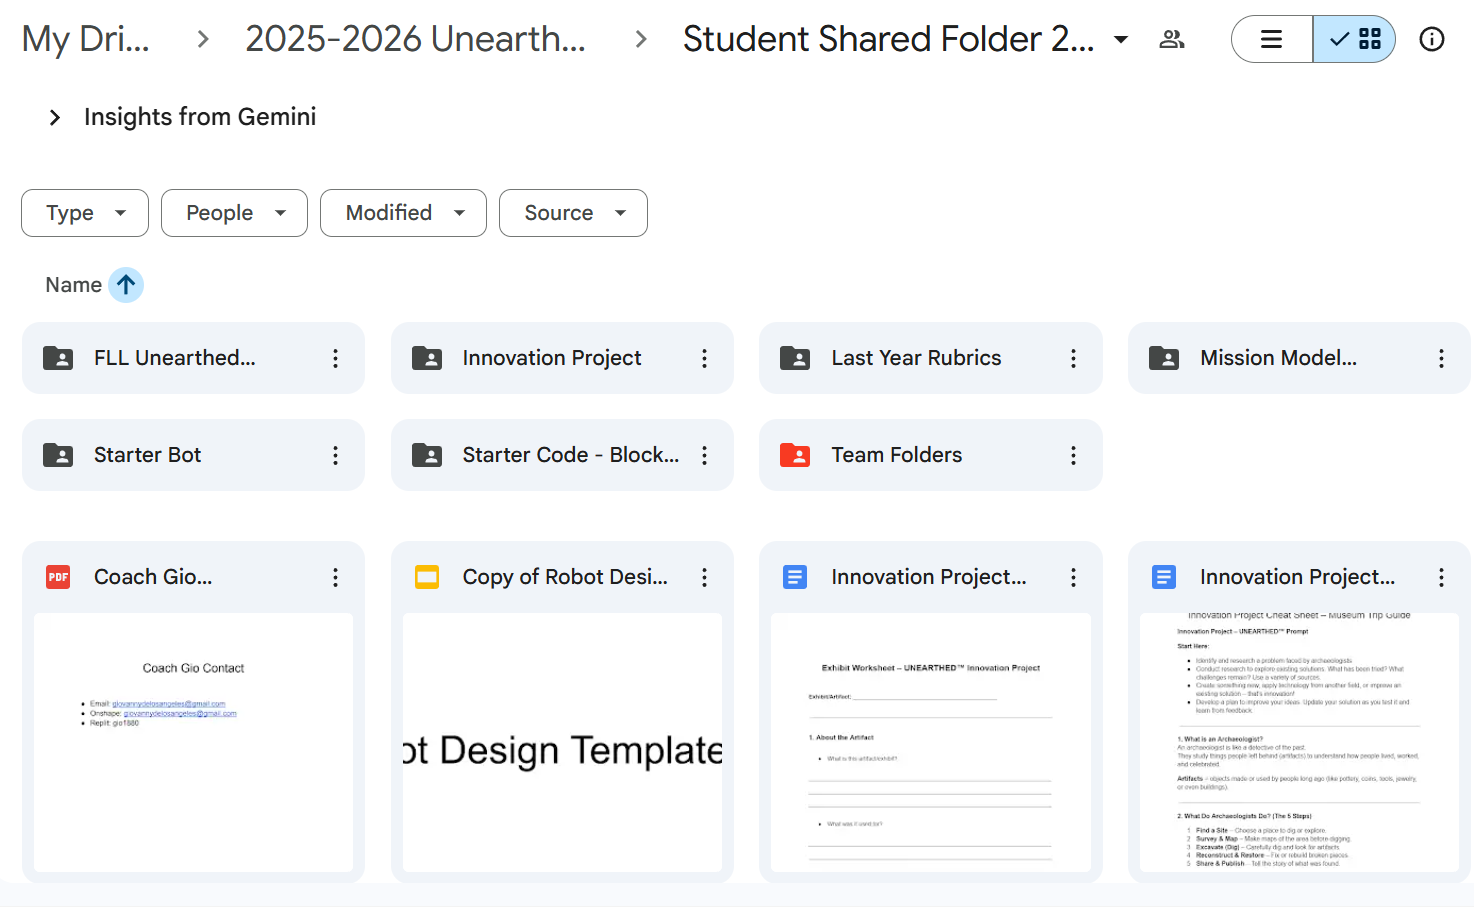The width and height of the screenshot is (1474, 907).
Task: Open more options for Last Year Rubrics
Action: 1073,358
